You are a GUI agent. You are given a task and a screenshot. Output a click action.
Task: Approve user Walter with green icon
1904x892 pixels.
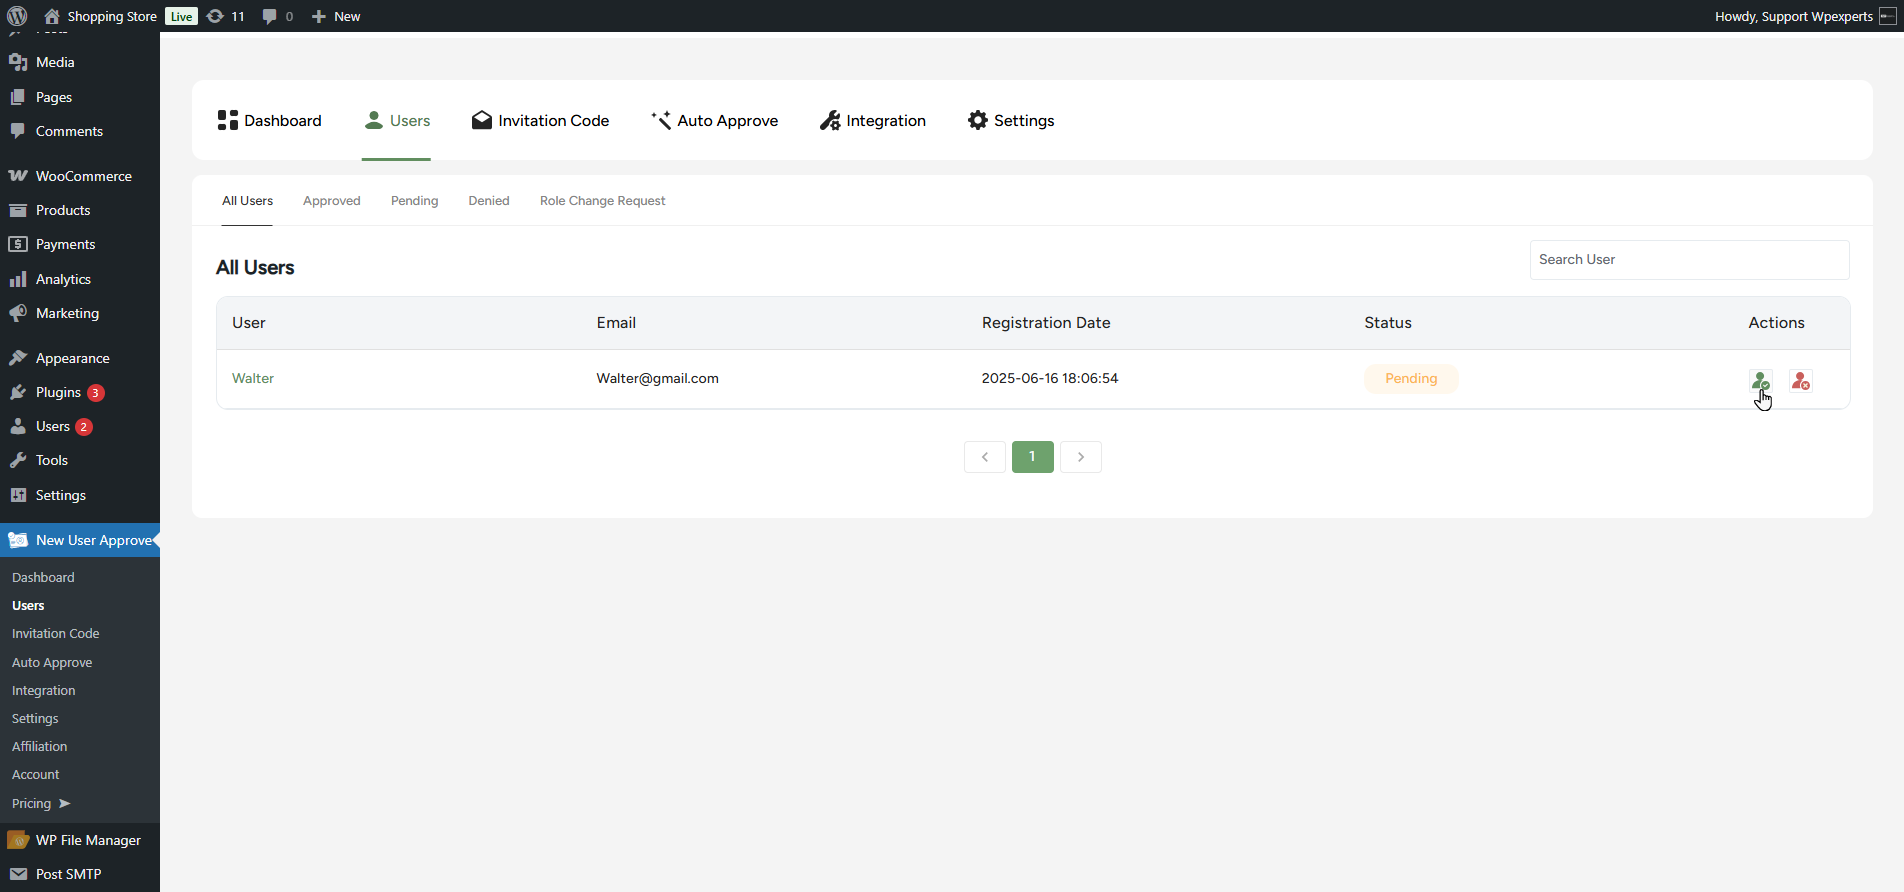click(1760, 381)
